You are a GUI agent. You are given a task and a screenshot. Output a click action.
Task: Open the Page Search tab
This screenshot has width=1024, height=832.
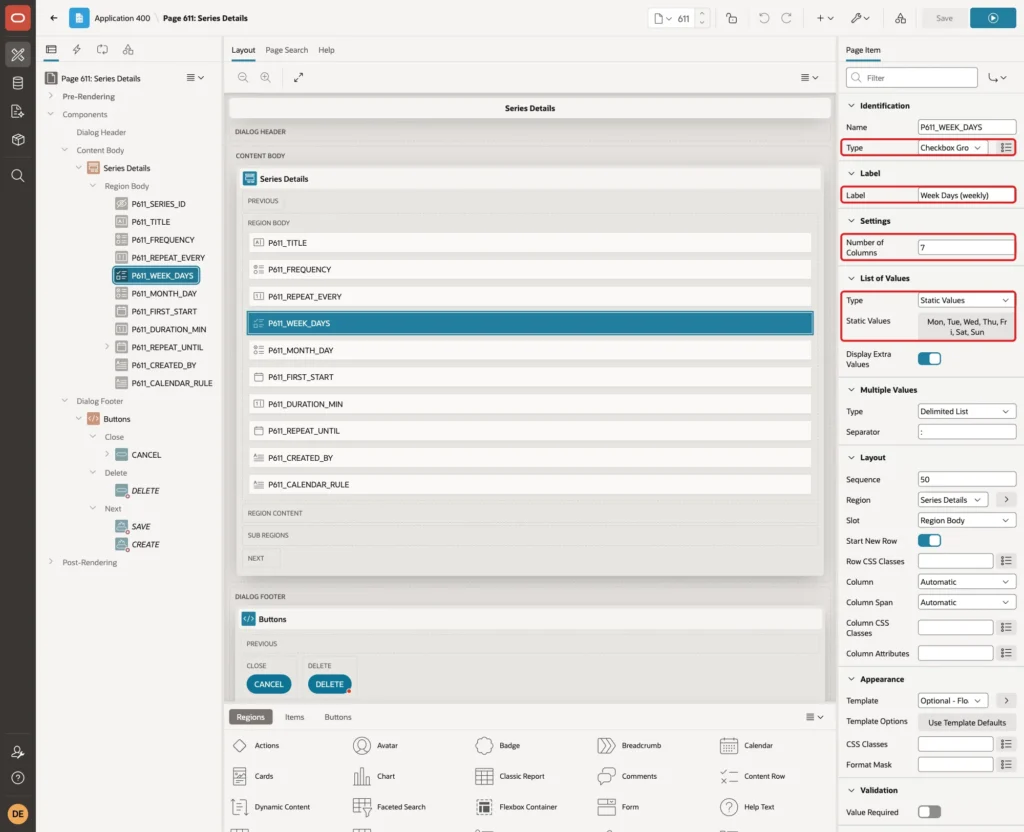pyautogui.click(x=287, y=50)
